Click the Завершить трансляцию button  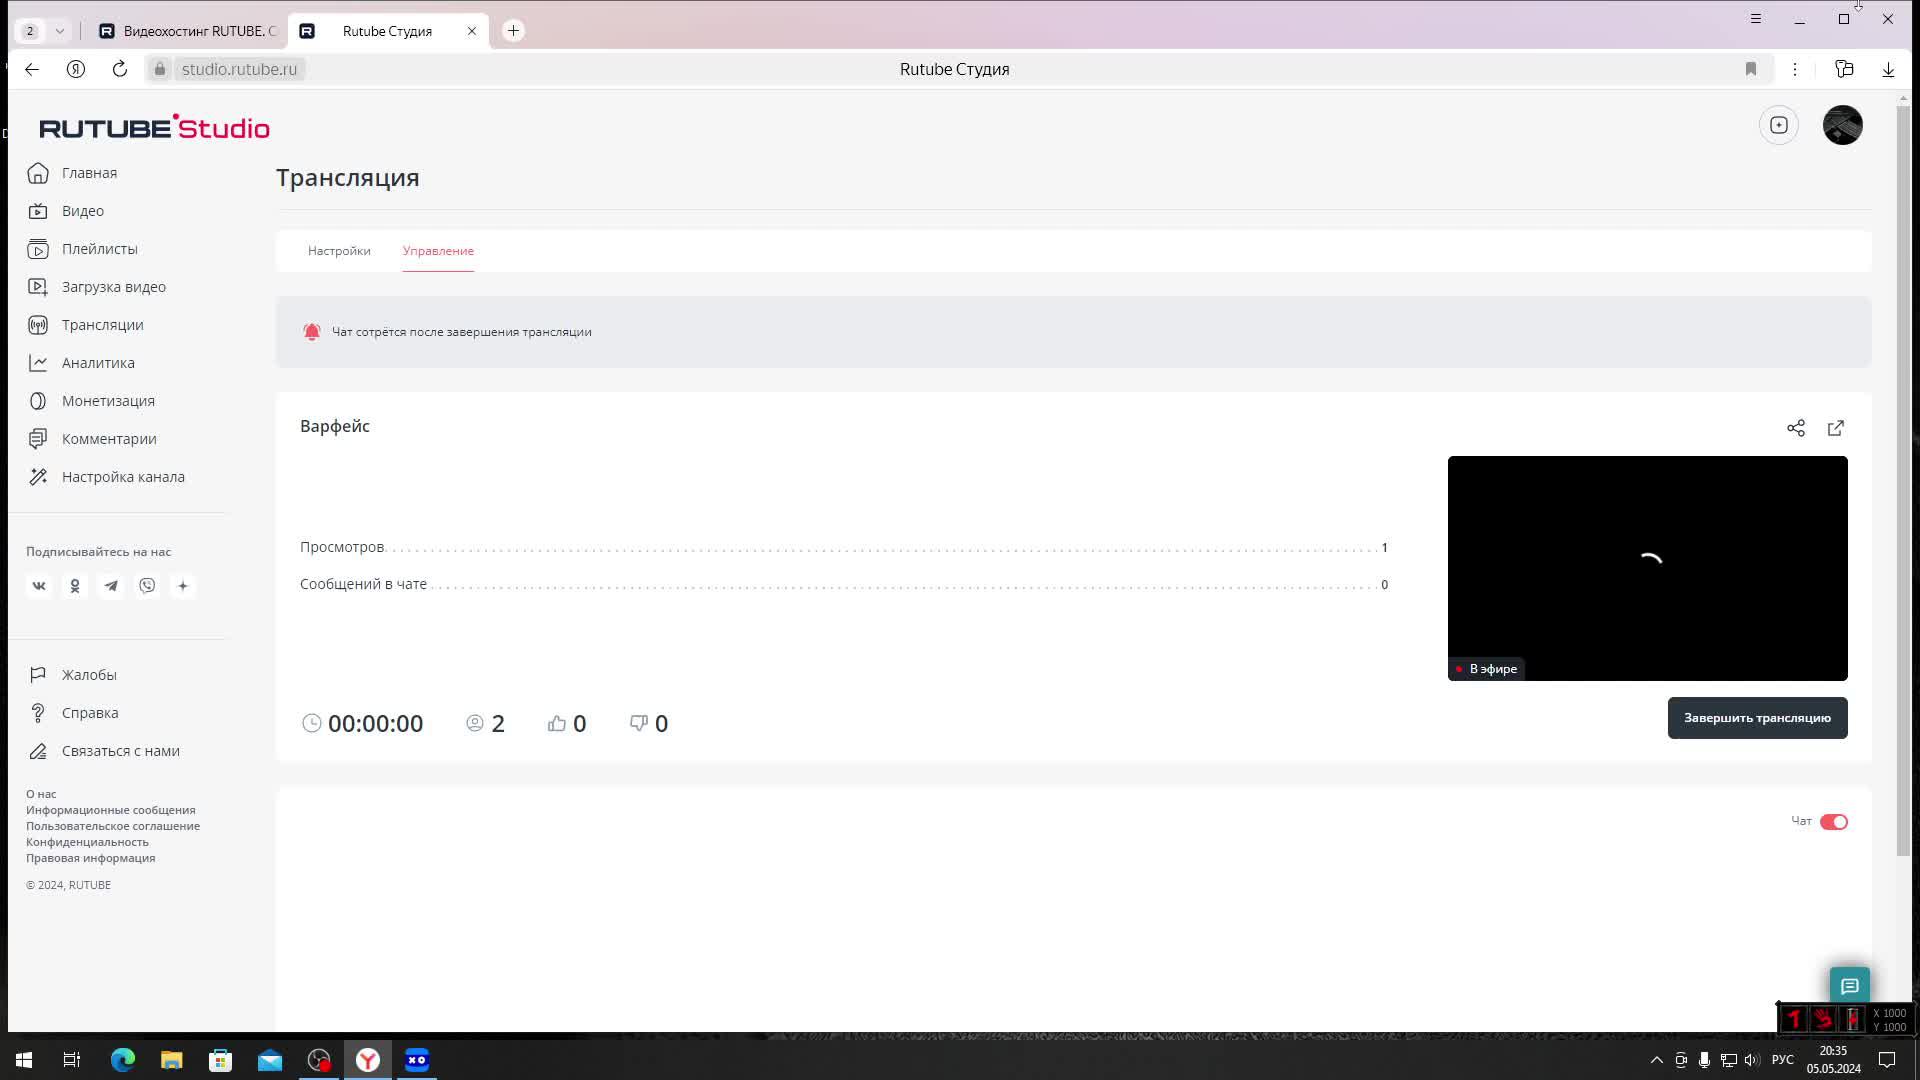click(1757, 718)
